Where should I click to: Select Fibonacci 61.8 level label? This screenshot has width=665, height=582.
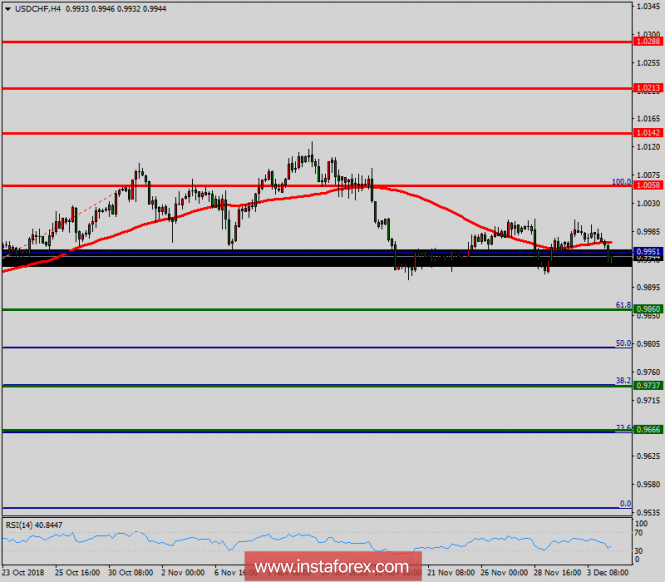623,305
